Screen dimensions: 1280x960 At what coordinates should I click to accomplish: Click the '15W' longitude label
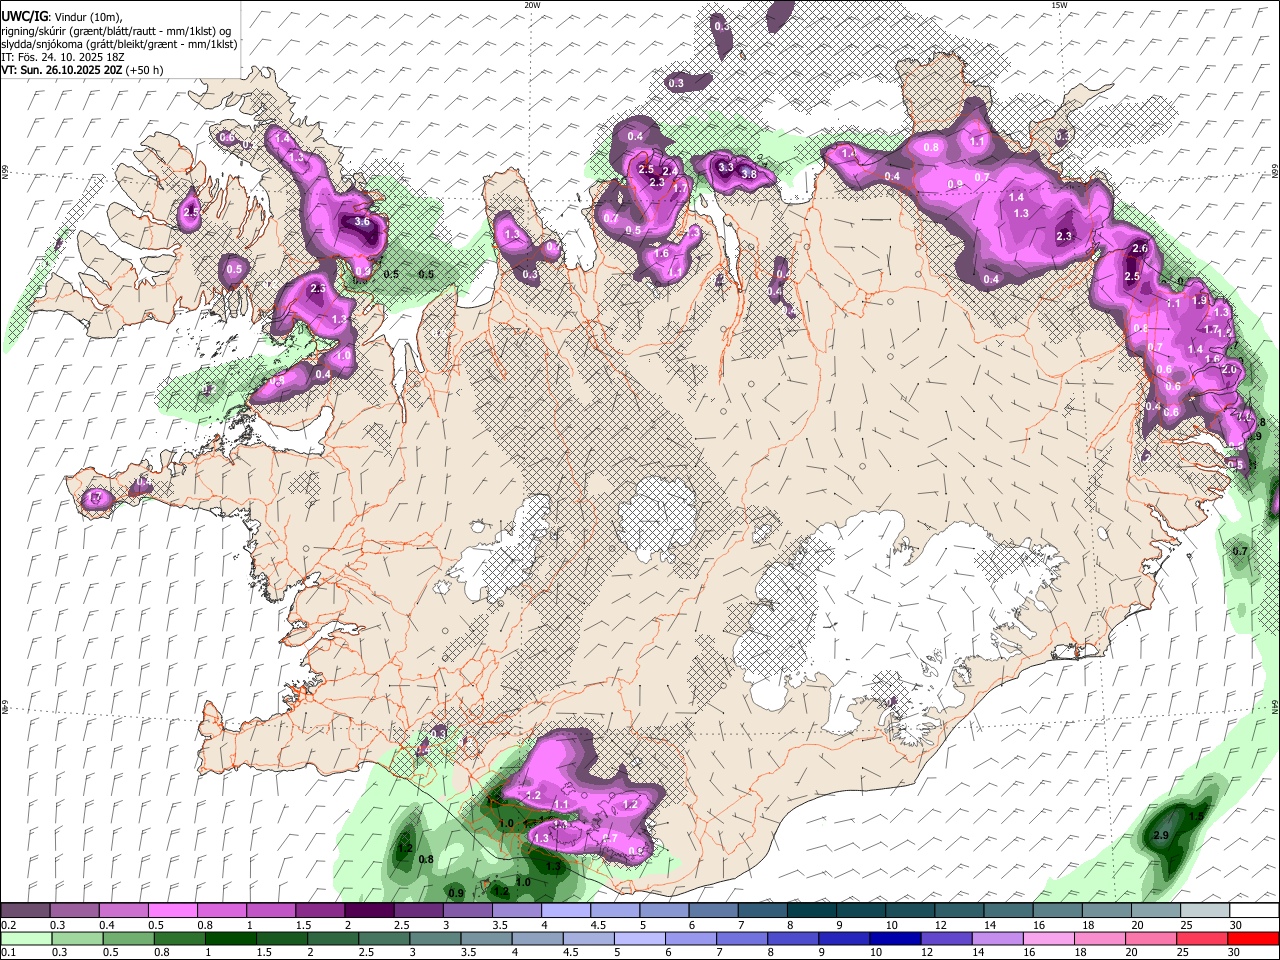[x=1059, y=5]
